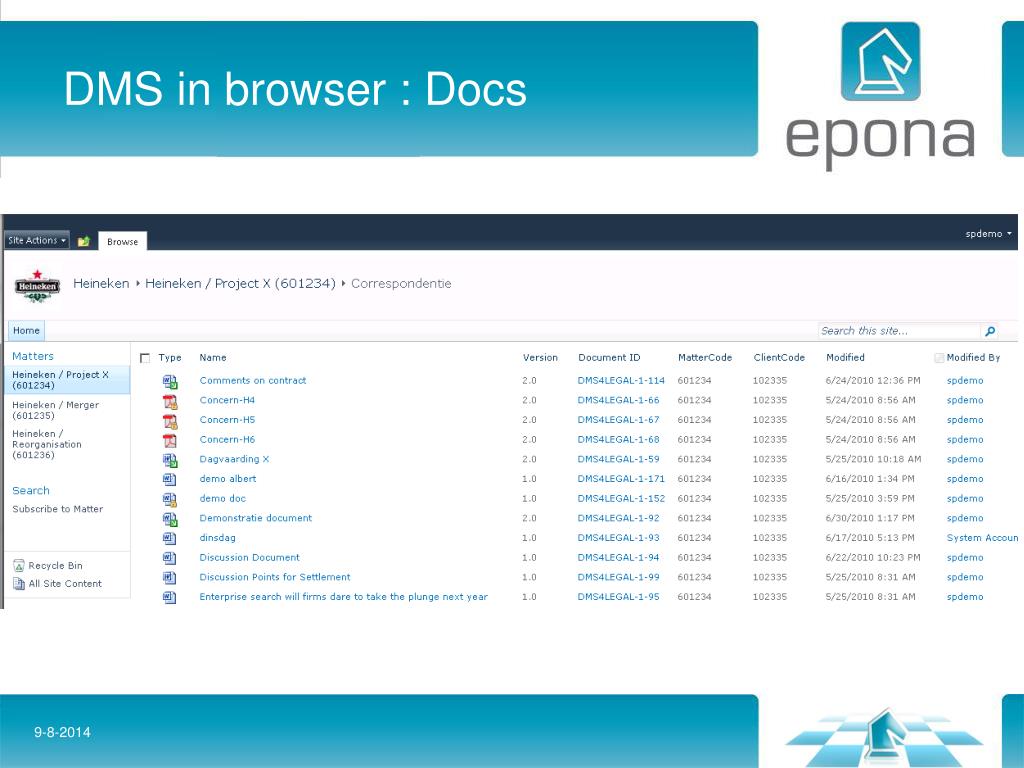1024x768 pixels.
Task: Click the Word icon for Demonstratie document
Action: 170,519
